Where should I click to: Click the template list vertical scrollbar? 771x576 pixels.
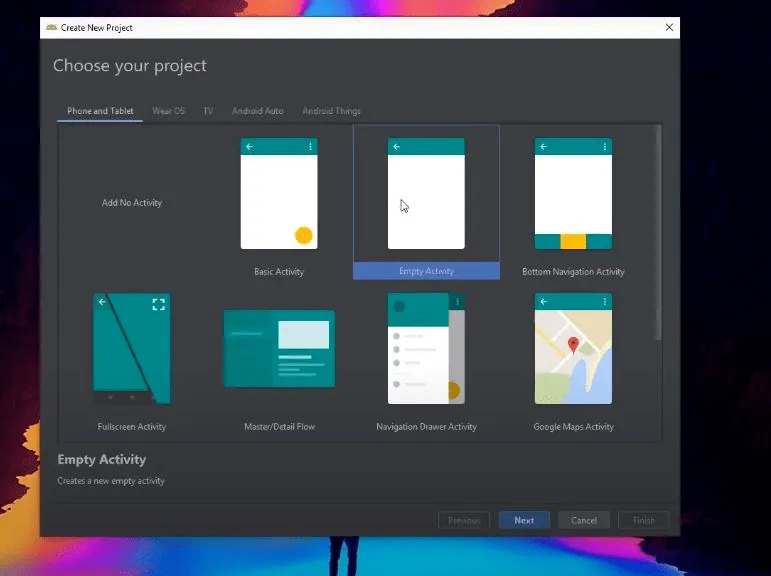pyautogui.click(x=657, y=230)
